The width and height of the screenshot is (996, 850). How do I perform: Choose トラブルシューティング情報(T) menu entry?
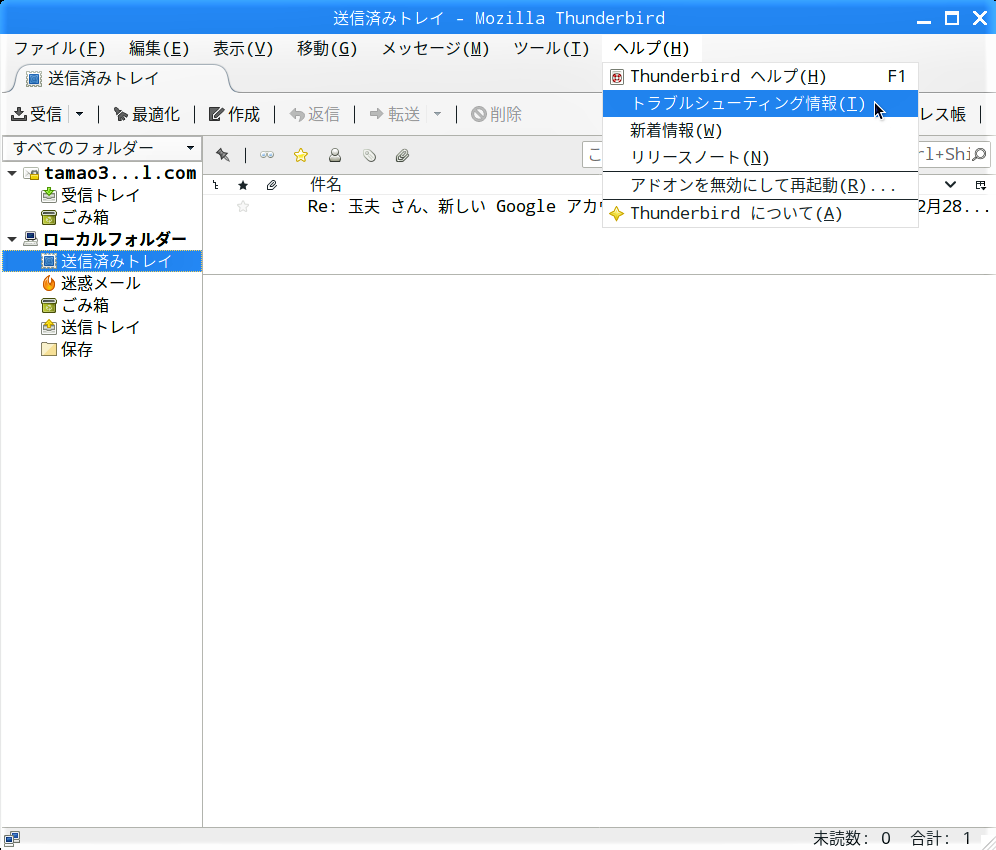click(760, 104)
